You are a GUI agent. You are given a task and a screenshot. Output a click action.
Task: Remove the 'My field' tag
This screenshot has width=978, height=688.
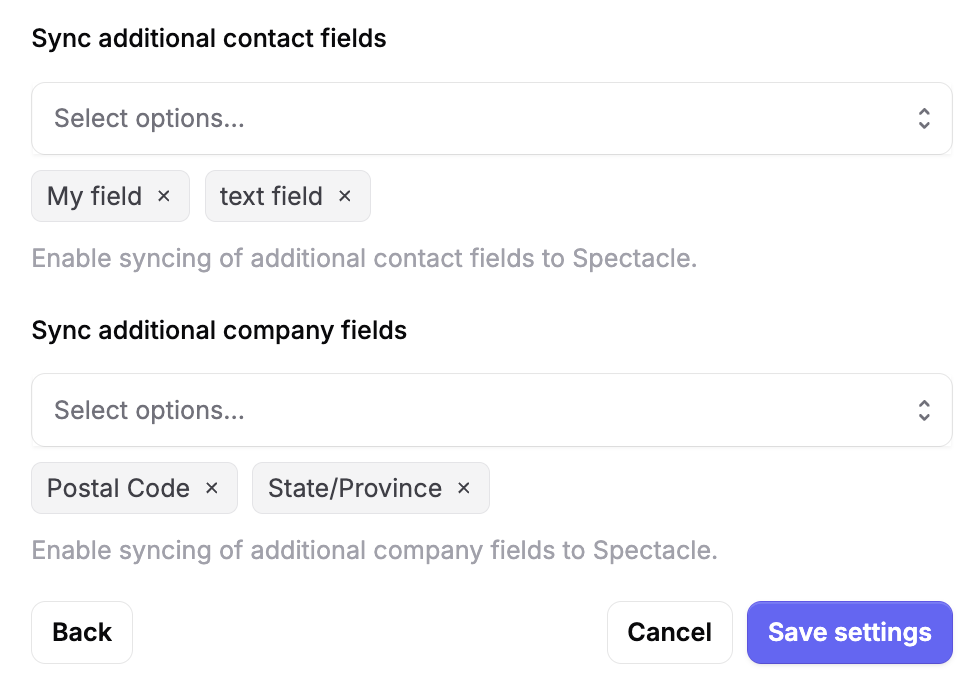click(x=164, y=196)
